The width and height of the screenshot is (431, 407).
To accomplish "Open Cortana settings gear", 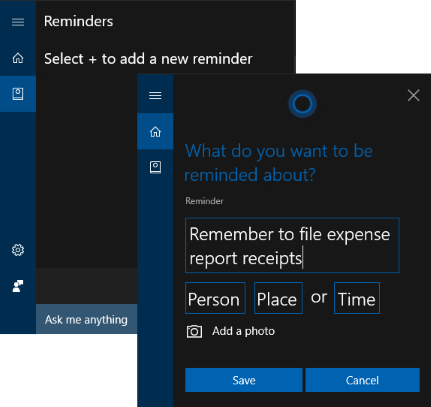I will [18, 250].
